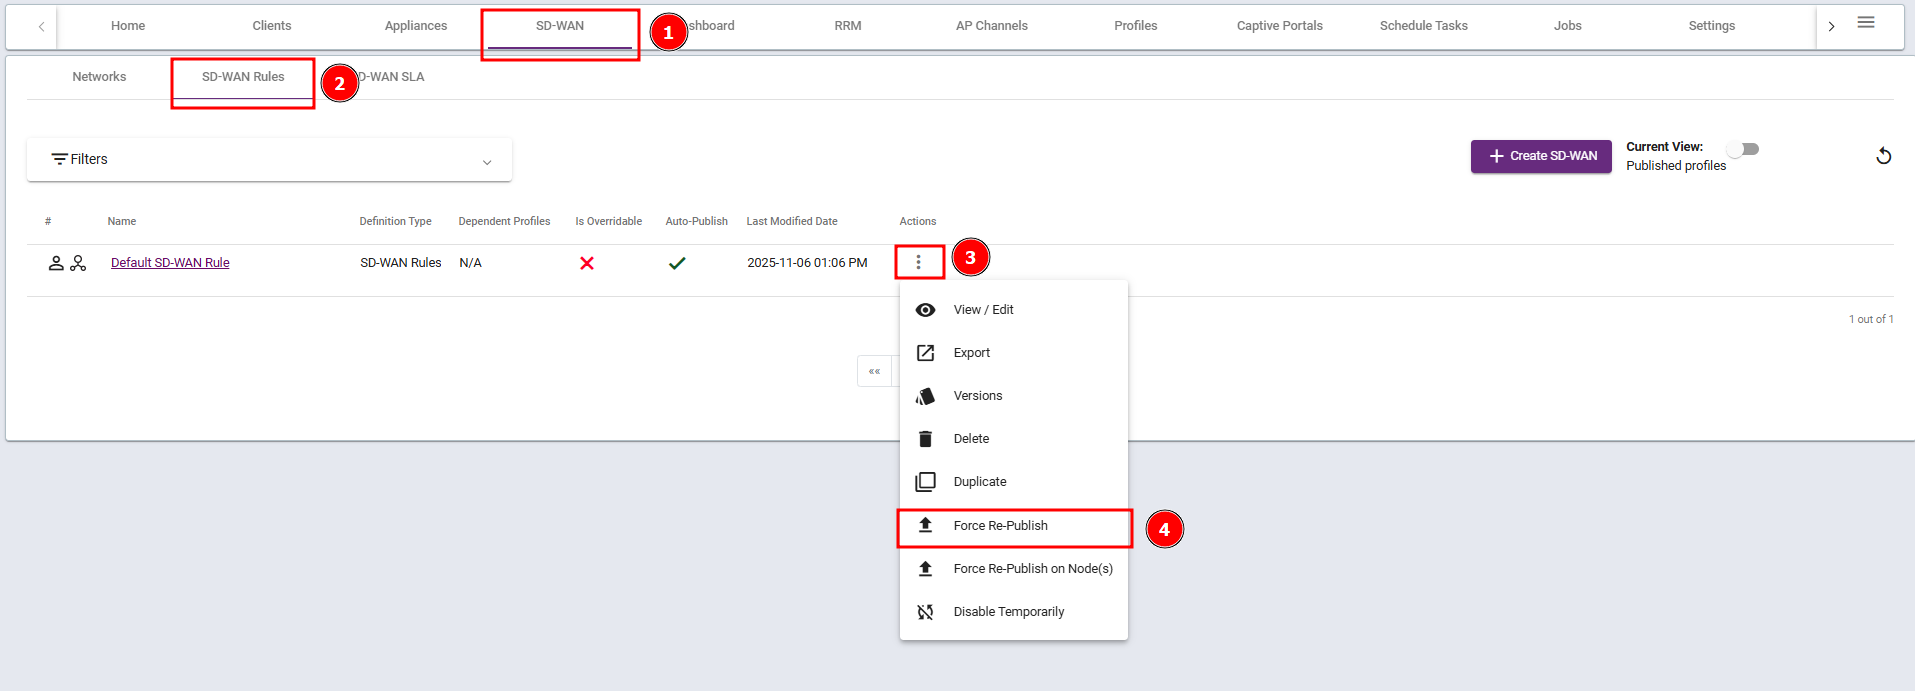The width and height of the screenshot is (1915, 691).
Task: Open the Default SD-WAN Rule link
Action: (x=170, y=263)
